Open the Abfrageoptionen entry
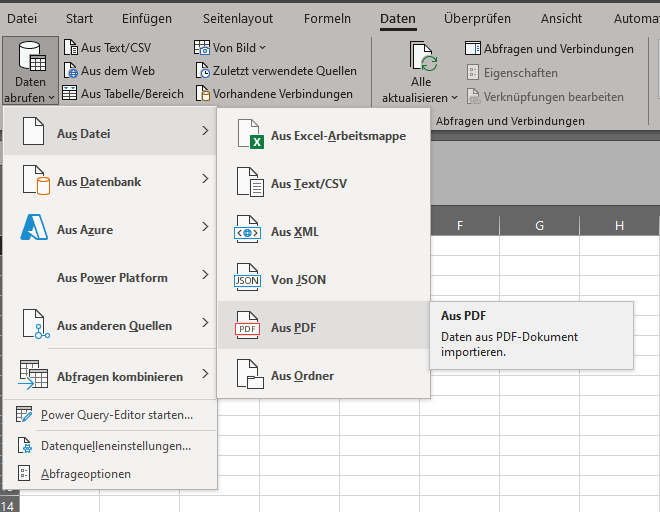The width and height of the screenshot is (660, 512). pyautogui.click(x=110, y=474)
